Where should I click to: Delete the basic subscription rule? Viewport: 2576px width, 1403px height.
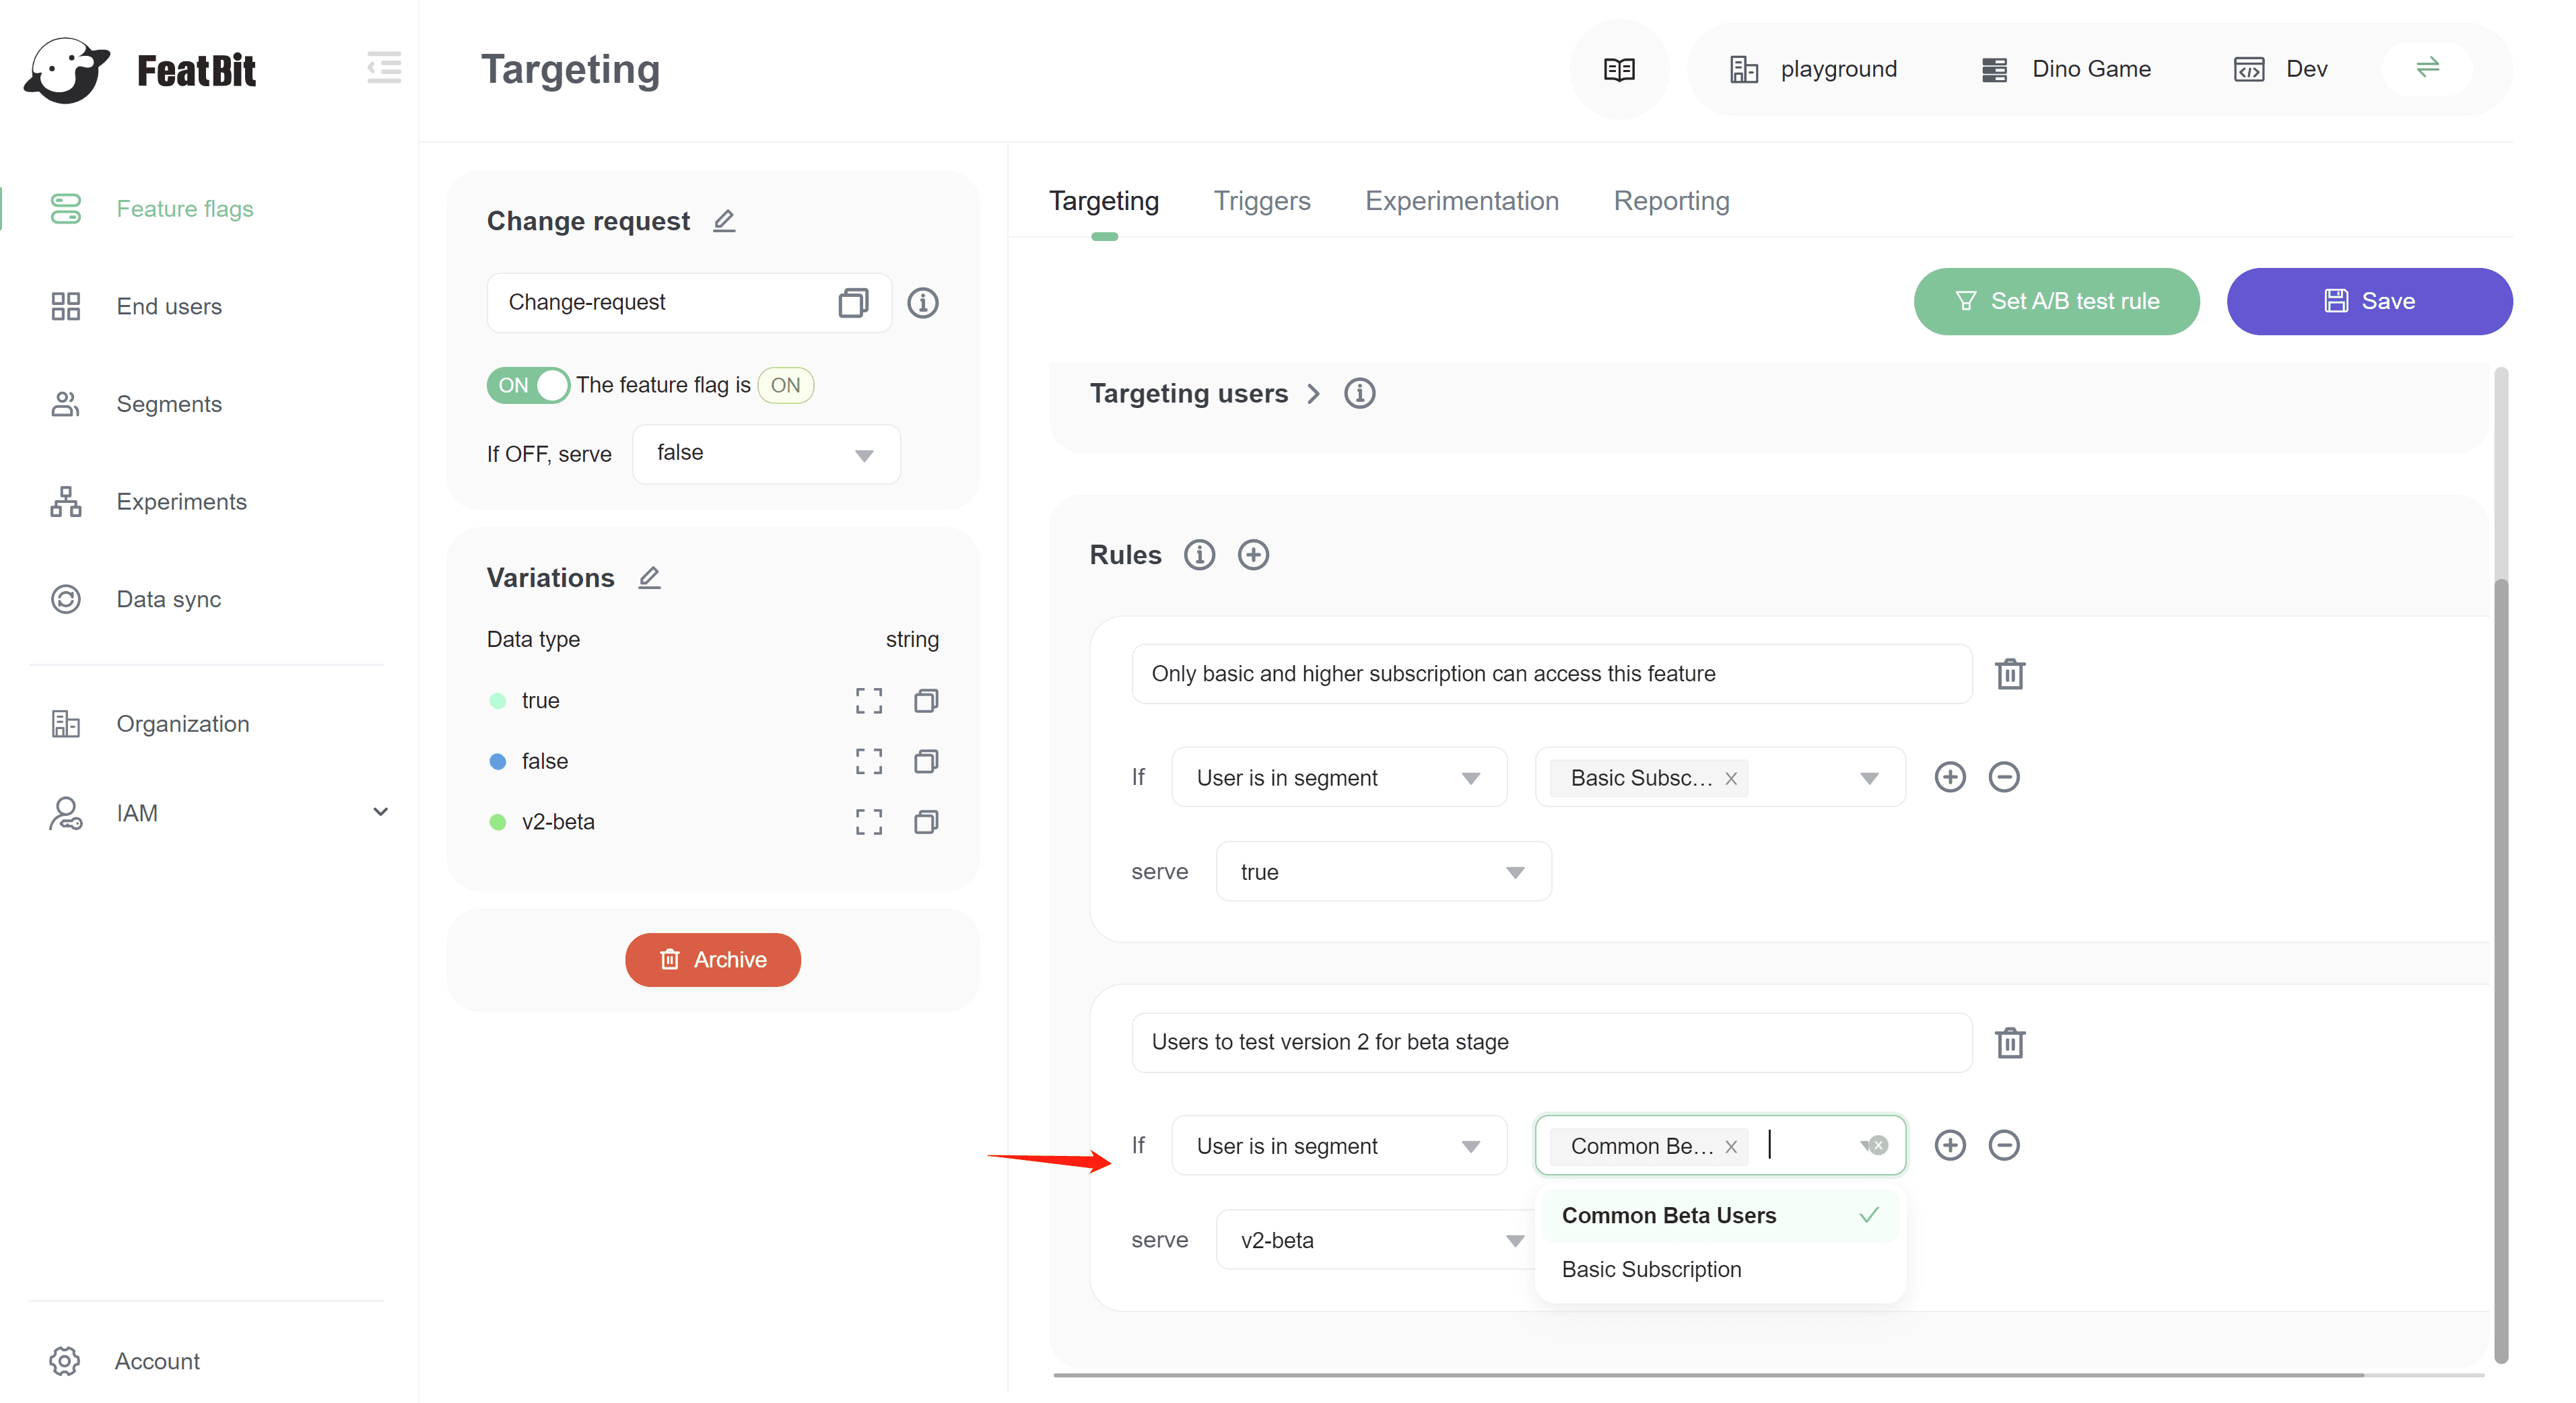click(x=2010, y=674)
